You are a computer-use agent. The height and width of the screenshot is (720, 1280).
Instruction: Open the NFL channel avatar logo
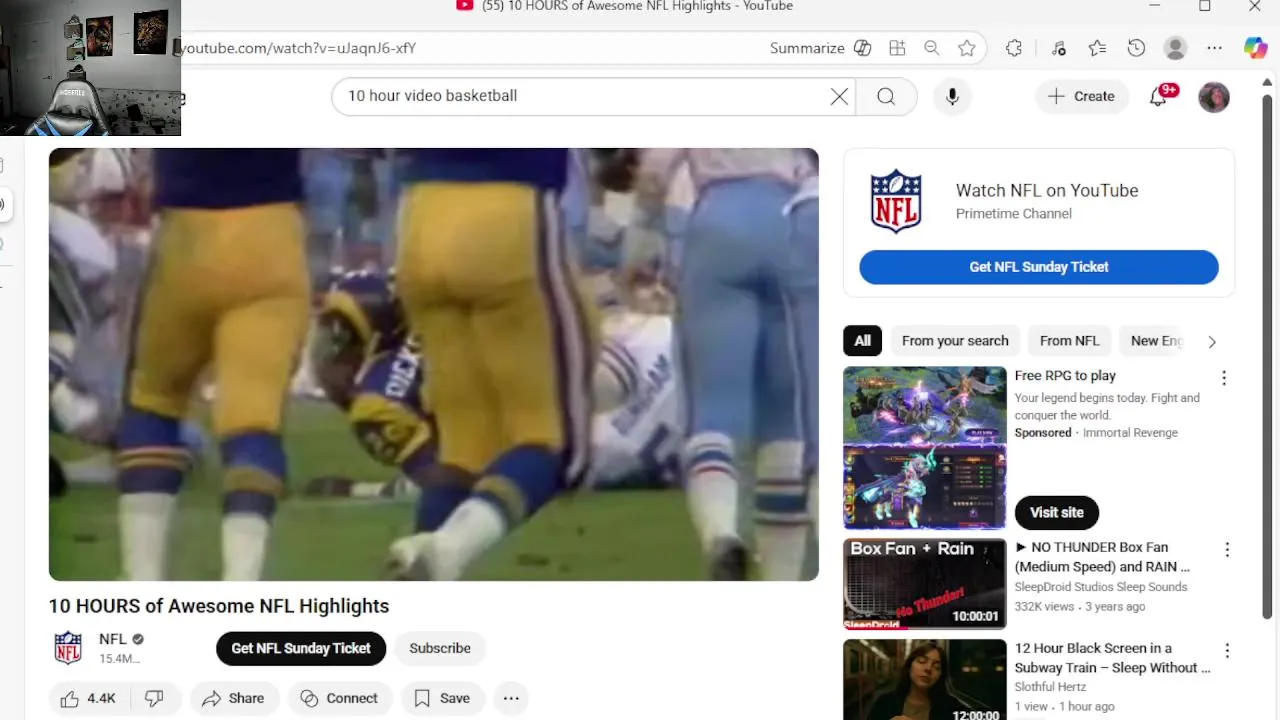[68, 648]
